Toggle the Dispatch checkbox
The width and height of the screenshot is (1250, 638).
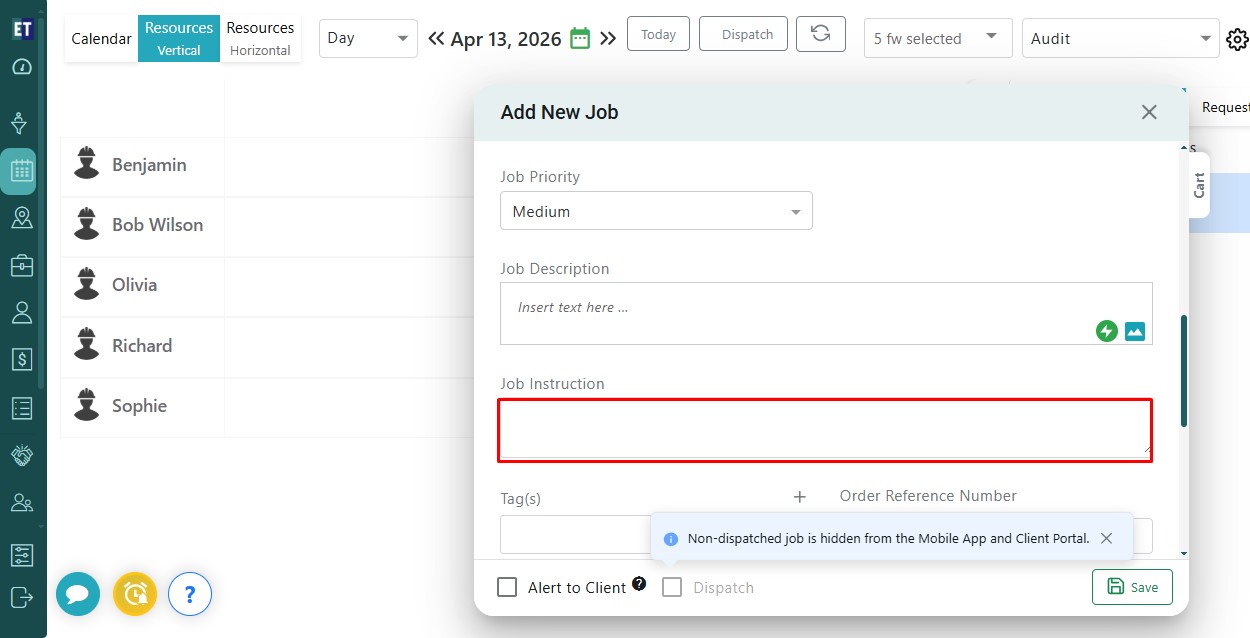672,587
